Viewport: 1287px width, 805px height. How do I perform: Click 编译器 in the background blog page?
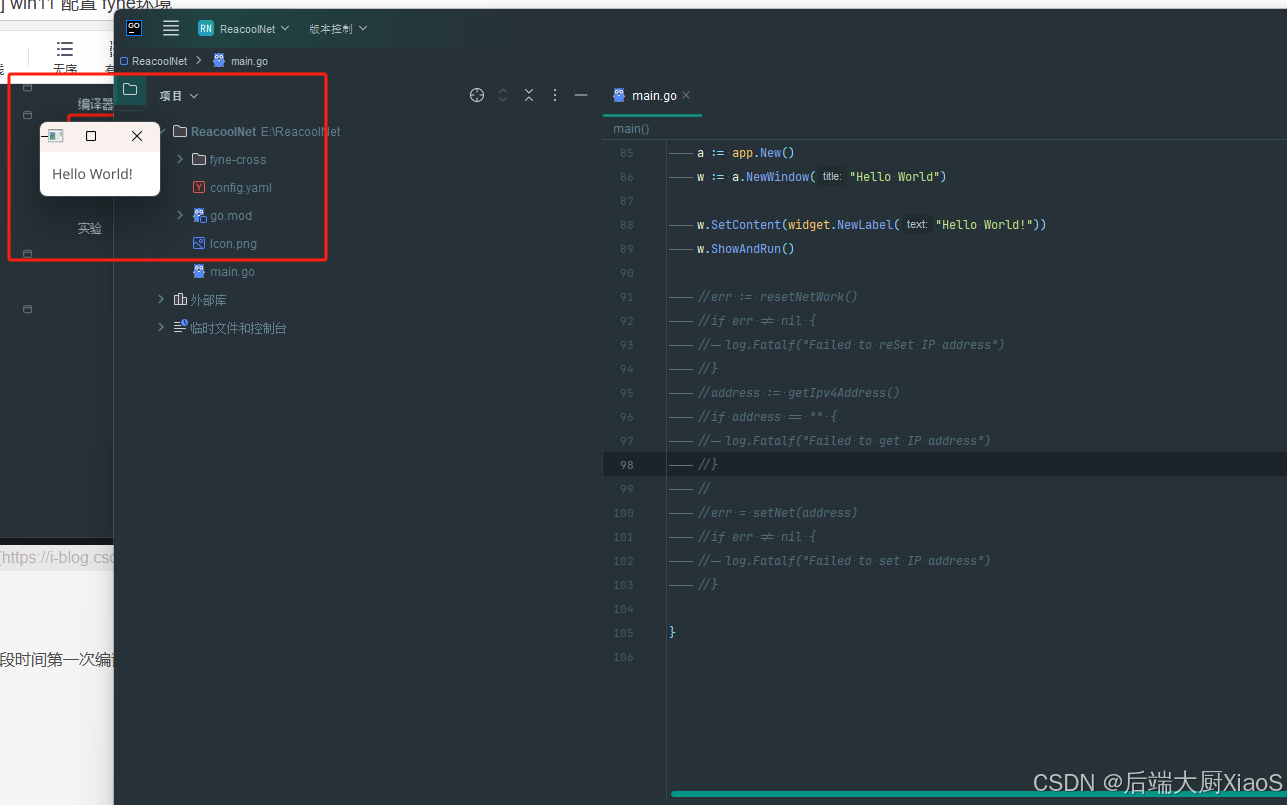click(96, 105)
